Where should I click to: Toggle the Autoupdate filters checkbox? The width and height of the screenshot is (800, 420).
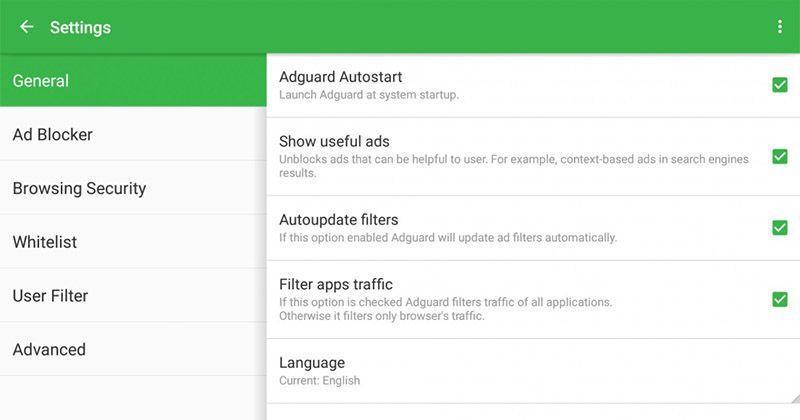pos(780,228)
